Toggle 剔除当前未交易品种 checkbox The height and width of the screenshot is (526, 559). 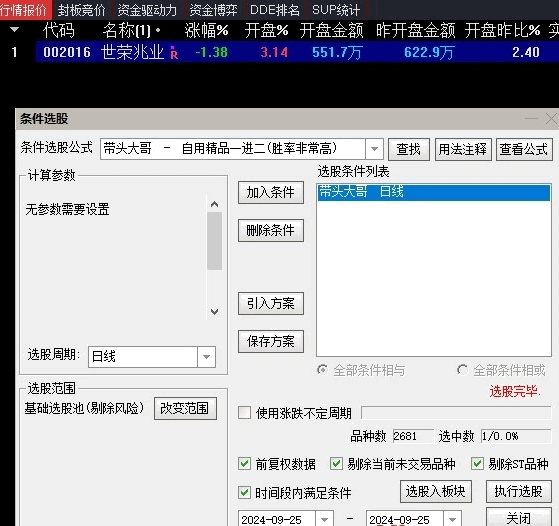[336, 464]
